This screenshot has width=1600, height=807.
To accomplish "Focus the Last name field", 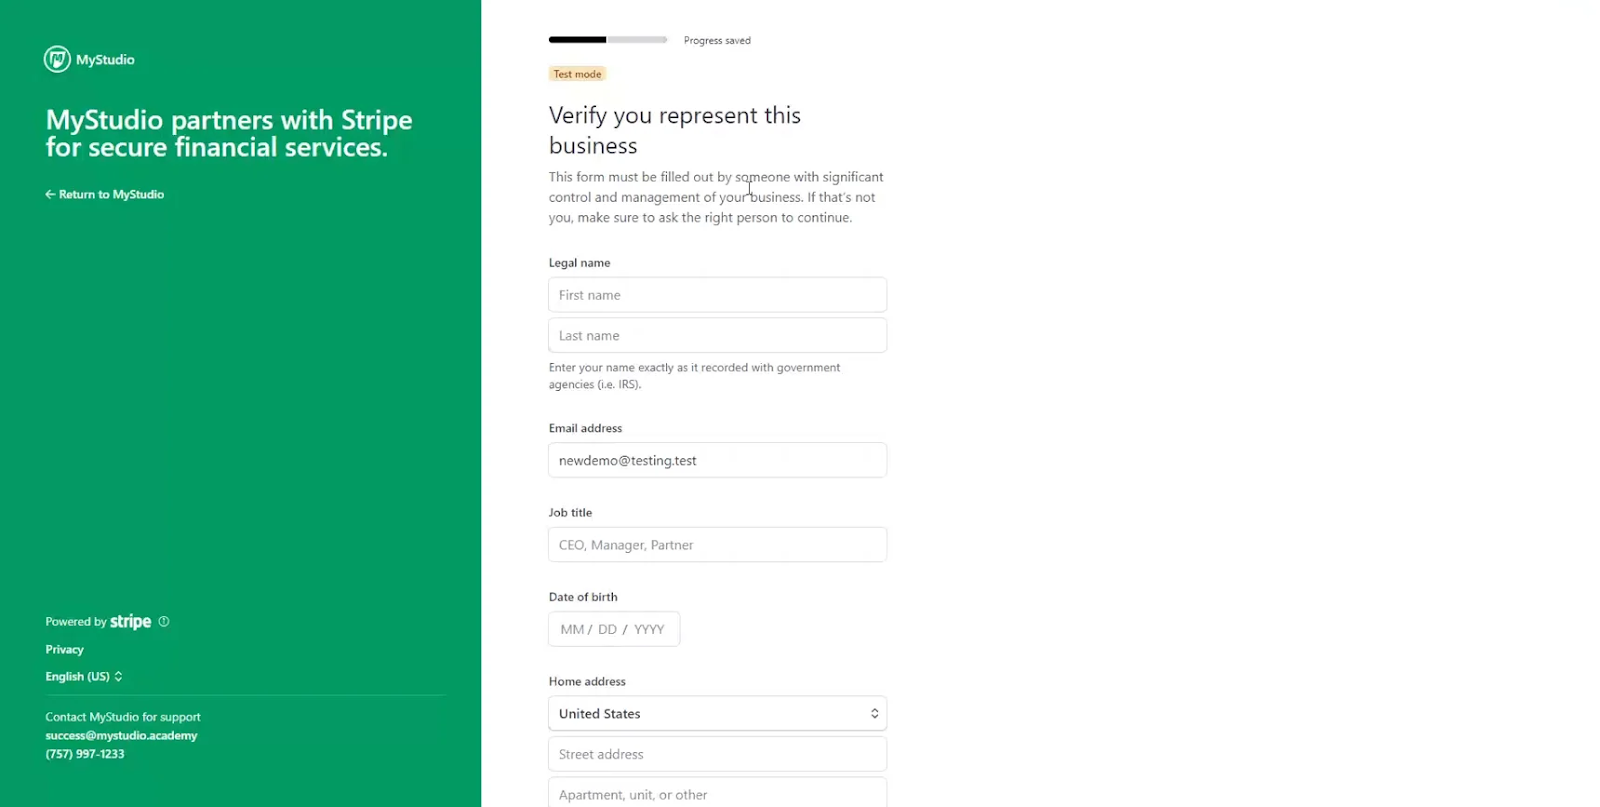I will tap(717, 335).
